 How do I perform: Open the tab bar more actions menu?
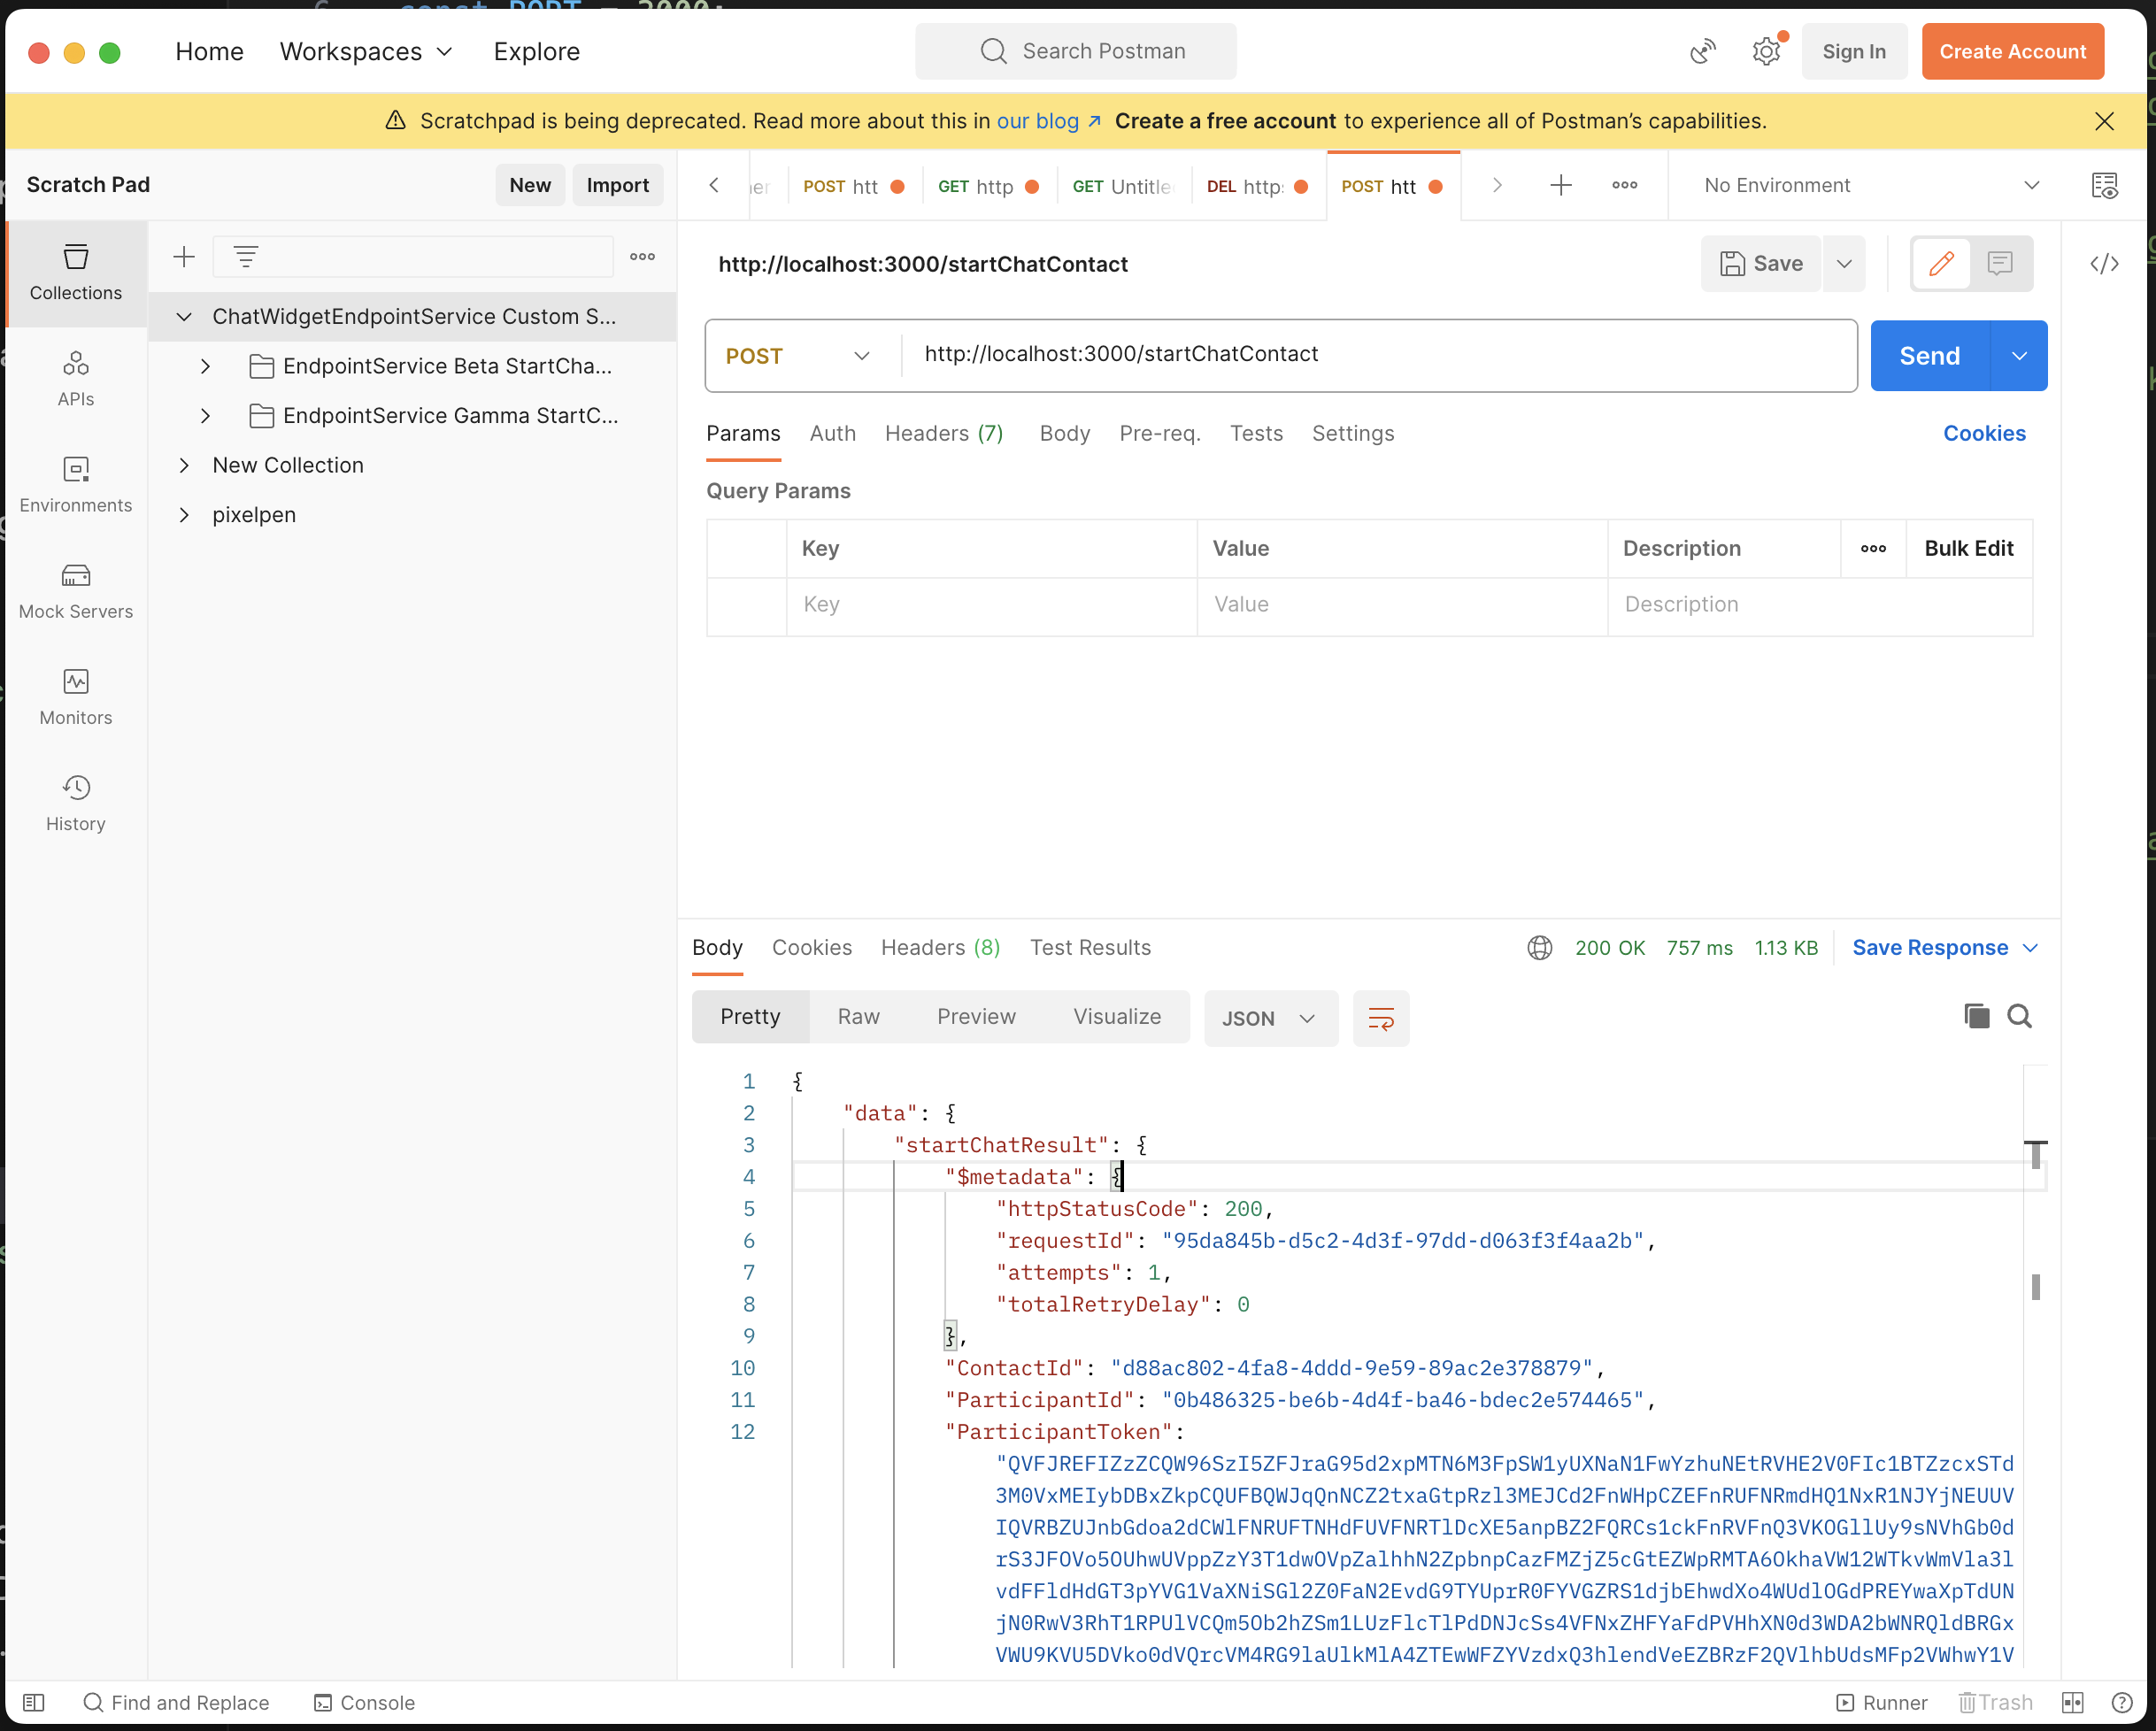(x=1625, y=185)
